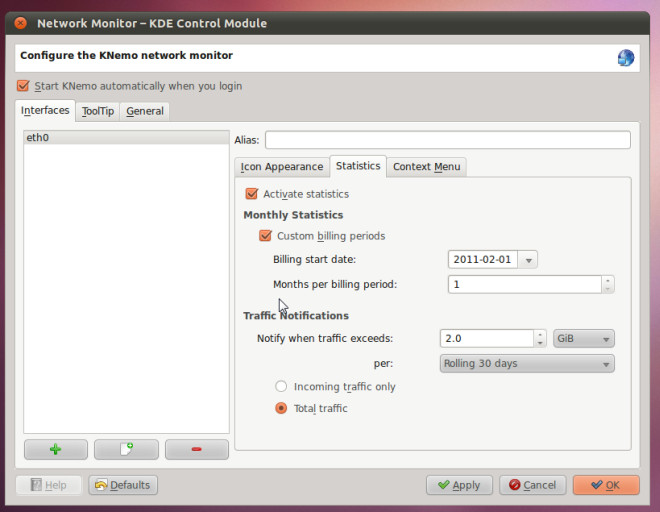Click the Apply button
The height and width of the screenshot is (512, 660).
(x=459, y=485)
